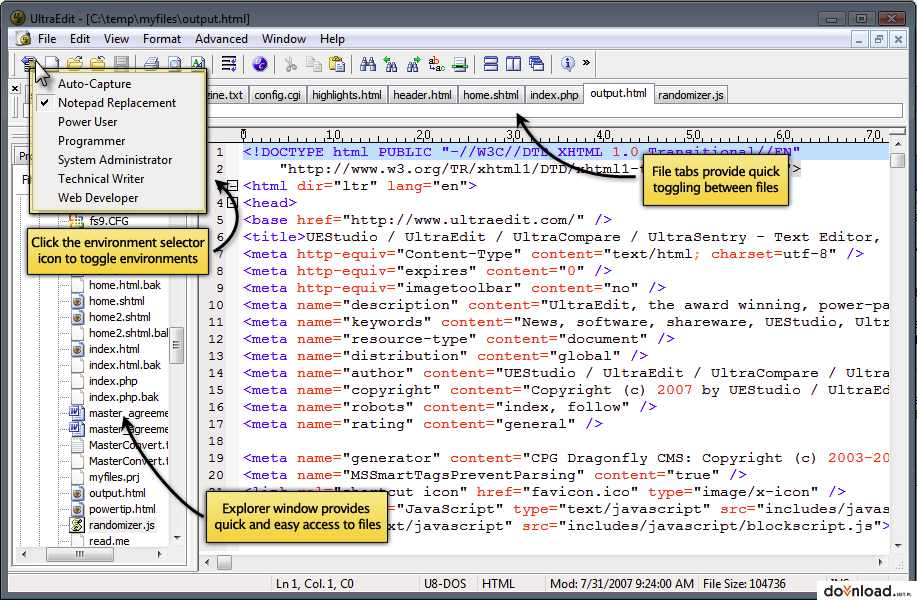The height and width of the screenshot is (600, 917).
Task: Open the View menu
Action: point(116,39)
